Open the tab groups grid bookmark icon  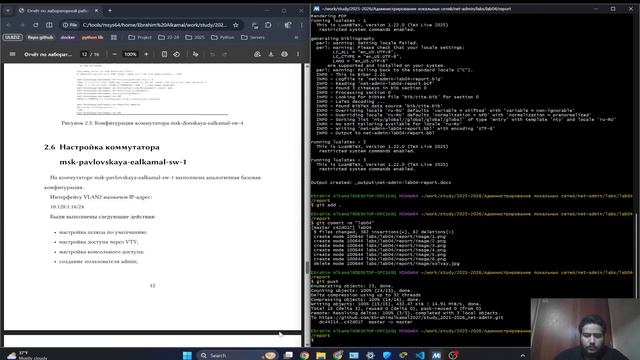tap(114, 37)
